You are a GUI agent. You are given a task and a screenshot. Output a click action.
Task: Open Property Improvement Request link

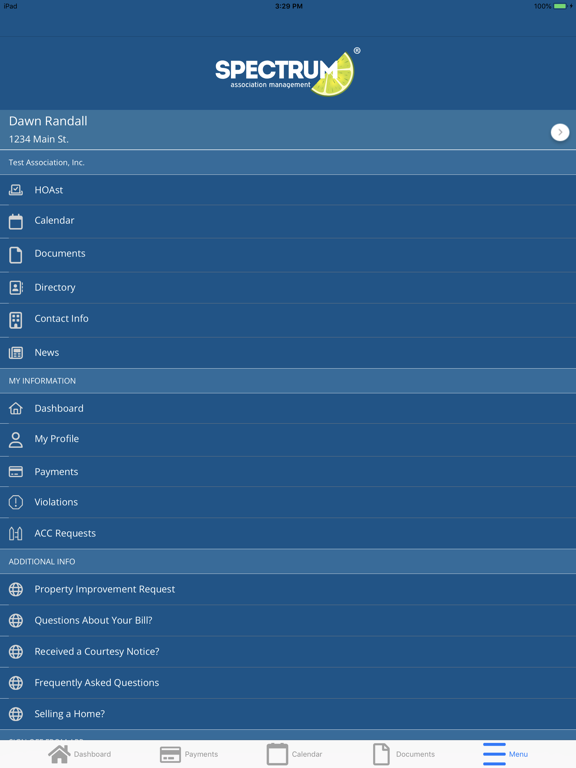pyautogui.click(x=288, y=589)
